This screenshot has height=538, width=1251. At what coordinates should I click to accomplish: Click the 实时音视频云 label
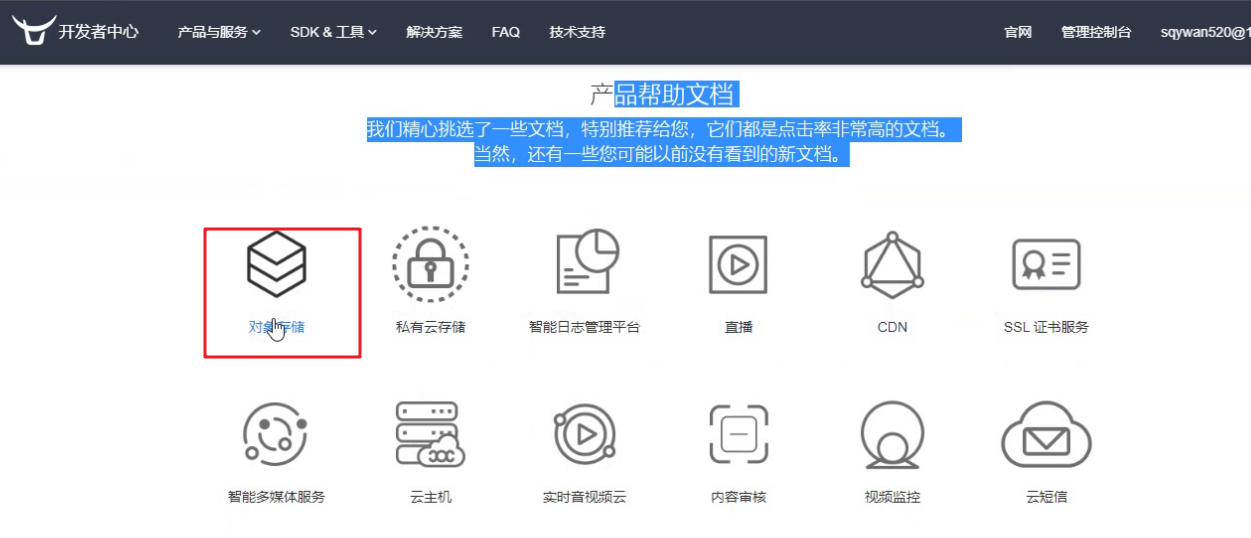click(584, 497)
